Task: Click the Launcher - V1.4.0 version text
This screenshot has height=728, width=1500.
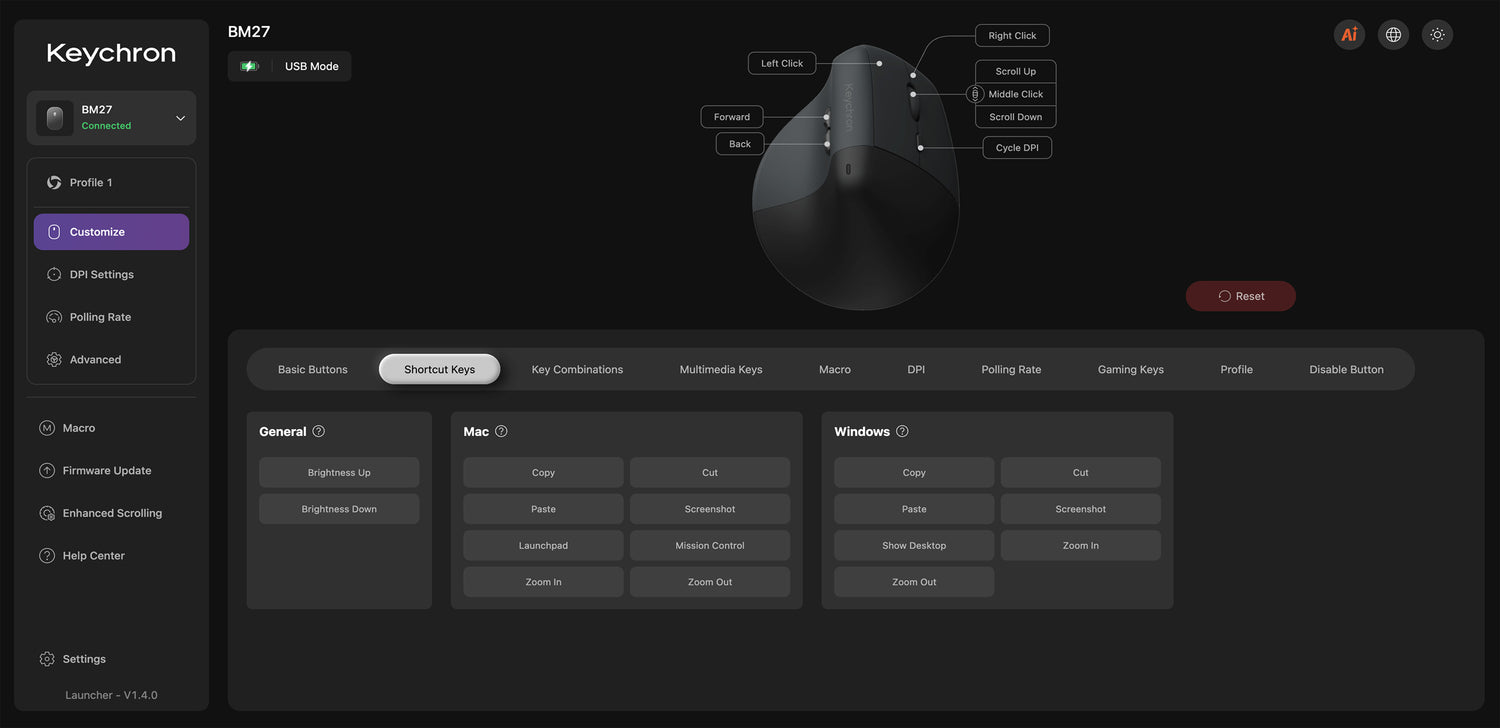Action: pos(111,695)
